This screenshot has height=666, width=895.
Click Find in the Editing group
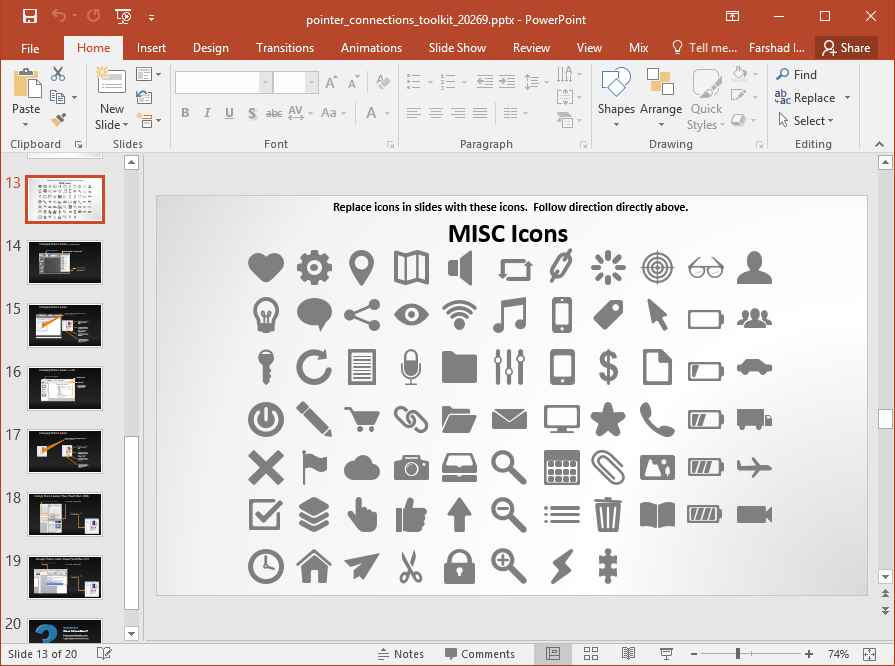point(796,75)
